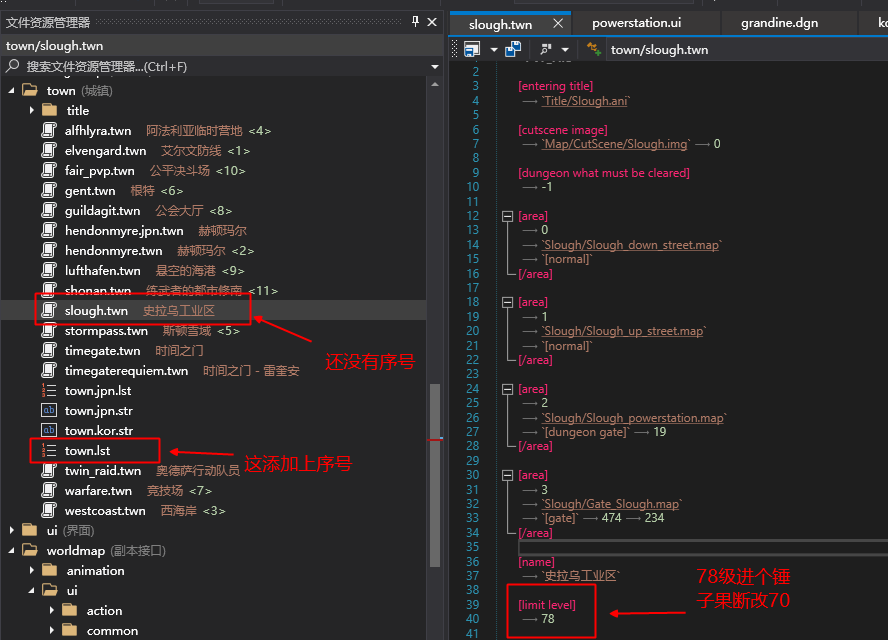The width and height of the screenshot is (888, 640).
Task: Click the file explorer vertical scrollbar thumb
Action: [435, 476]
